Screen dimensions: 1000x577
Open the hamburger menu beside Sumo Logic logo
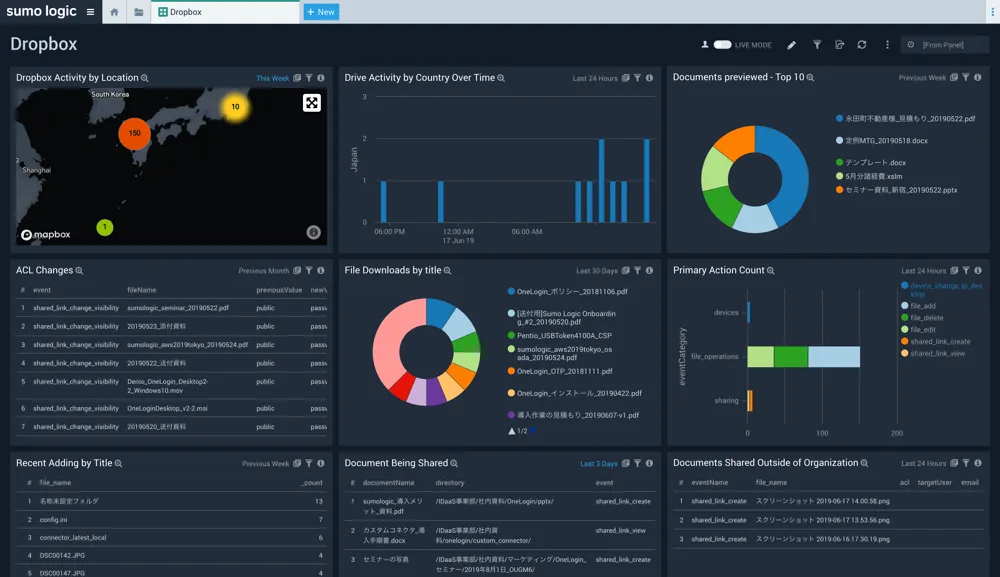pos(90,12)
